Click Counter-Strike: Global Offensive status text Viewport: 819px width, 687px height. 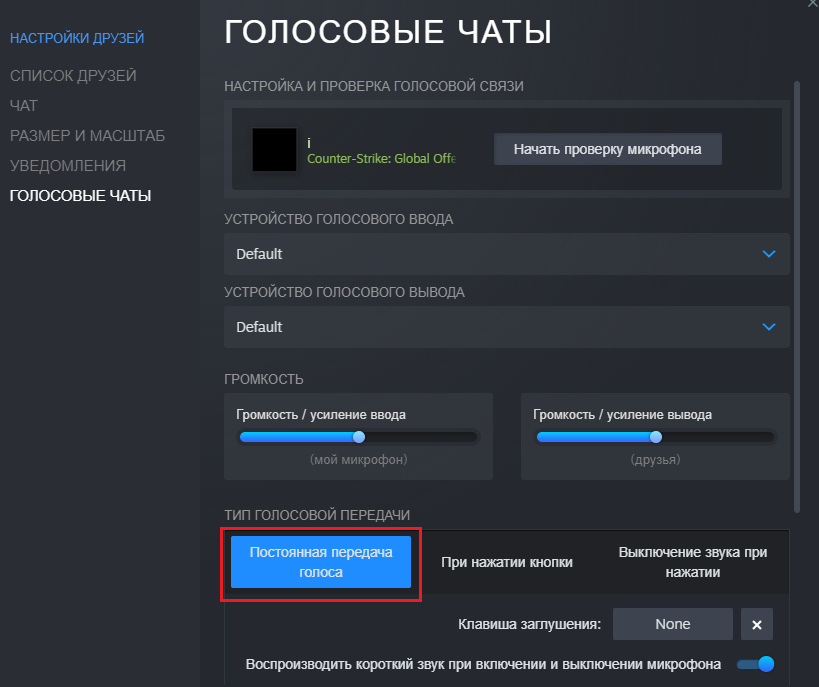[x=381, y=158]
